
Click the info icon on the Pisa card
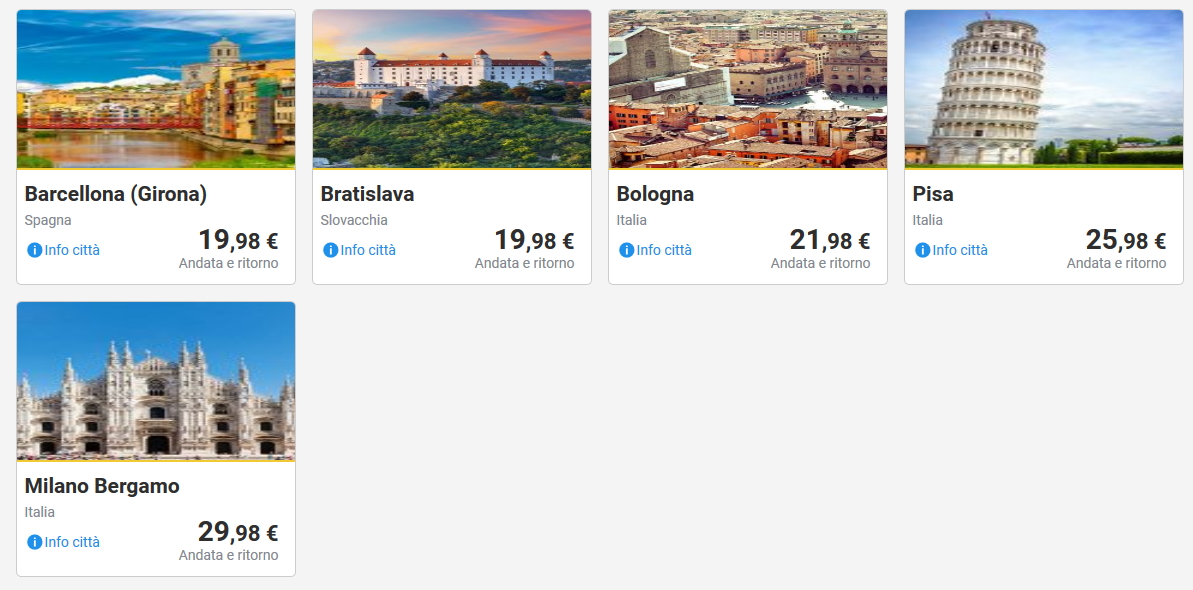(x=922, y=250)
